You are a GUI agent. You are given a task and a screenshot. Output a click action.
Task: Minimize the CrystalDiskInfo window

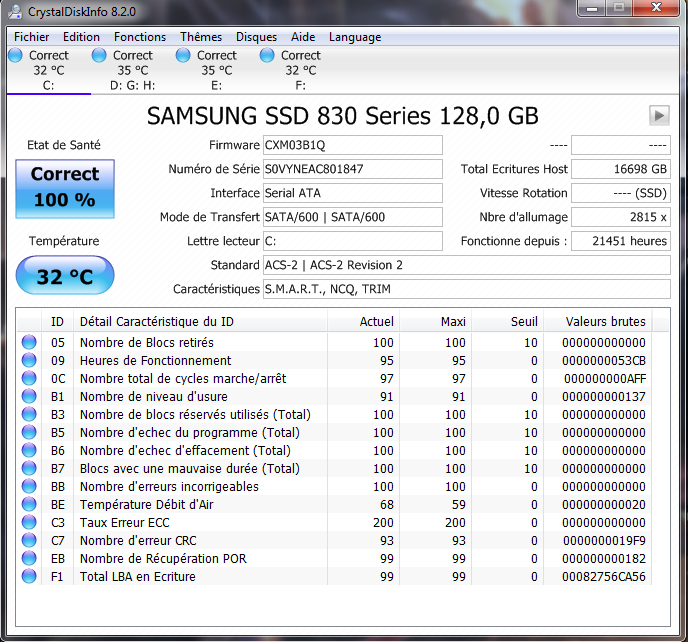pos(592,8)
